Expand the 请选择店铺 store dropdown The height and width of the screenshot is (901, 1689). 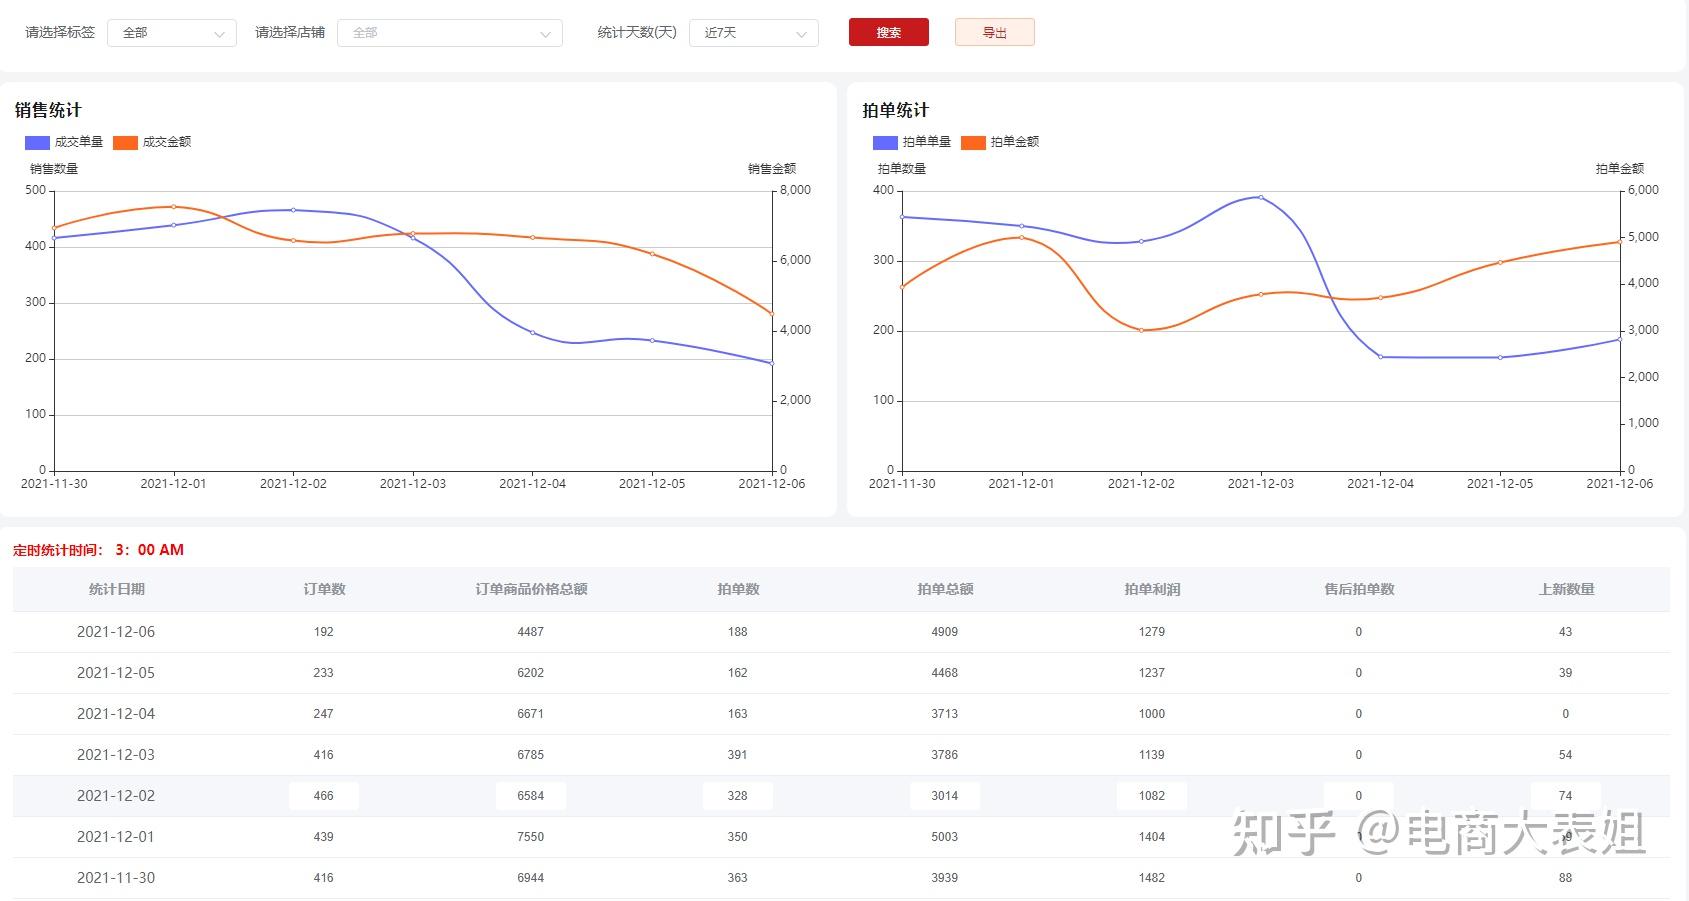click(x=450, y=33)
